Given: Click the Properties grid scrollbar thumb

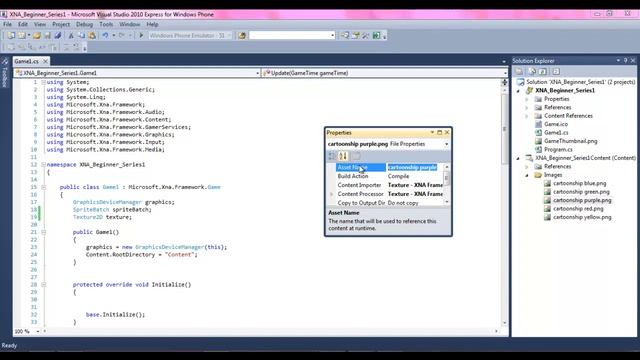Looking at the screenshot, I should [447, 178].
